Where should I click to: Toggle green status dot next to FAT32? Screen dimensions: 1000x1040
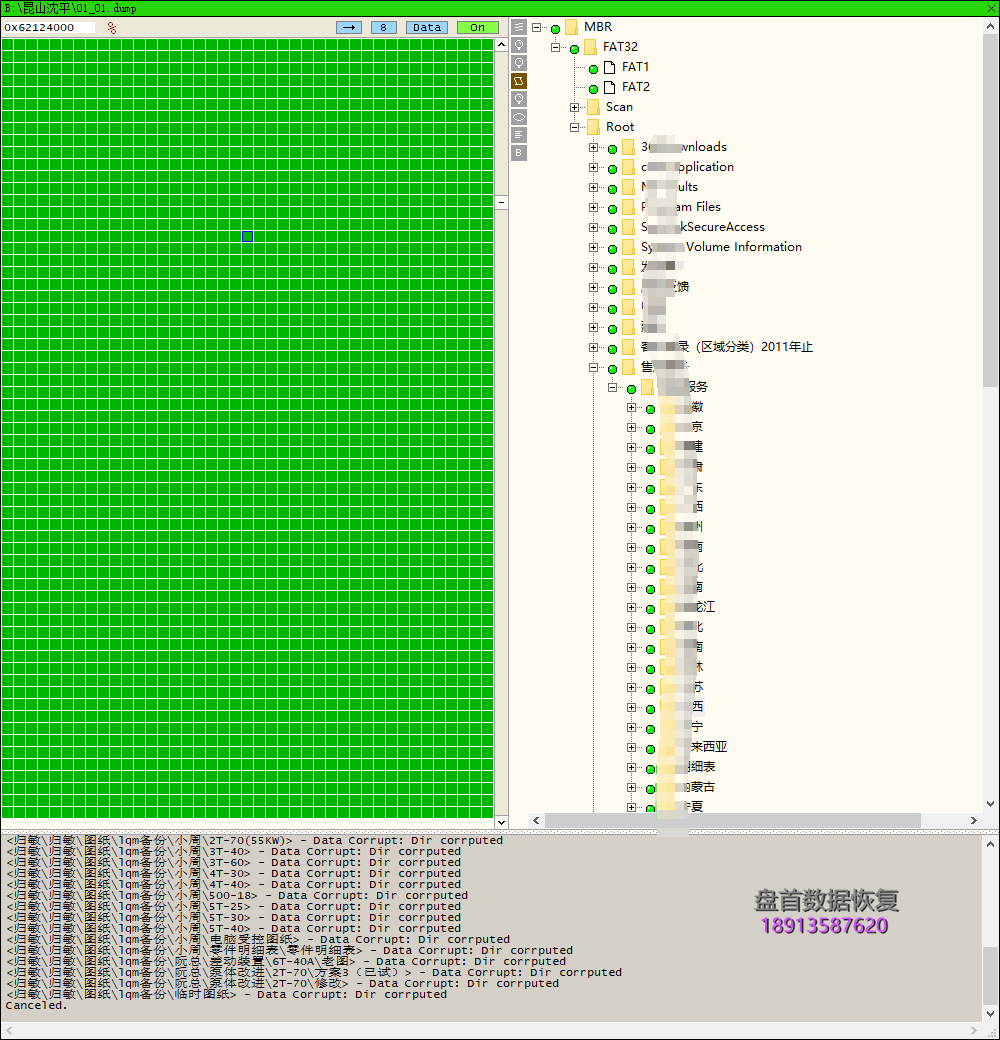(x=574, y=48)
